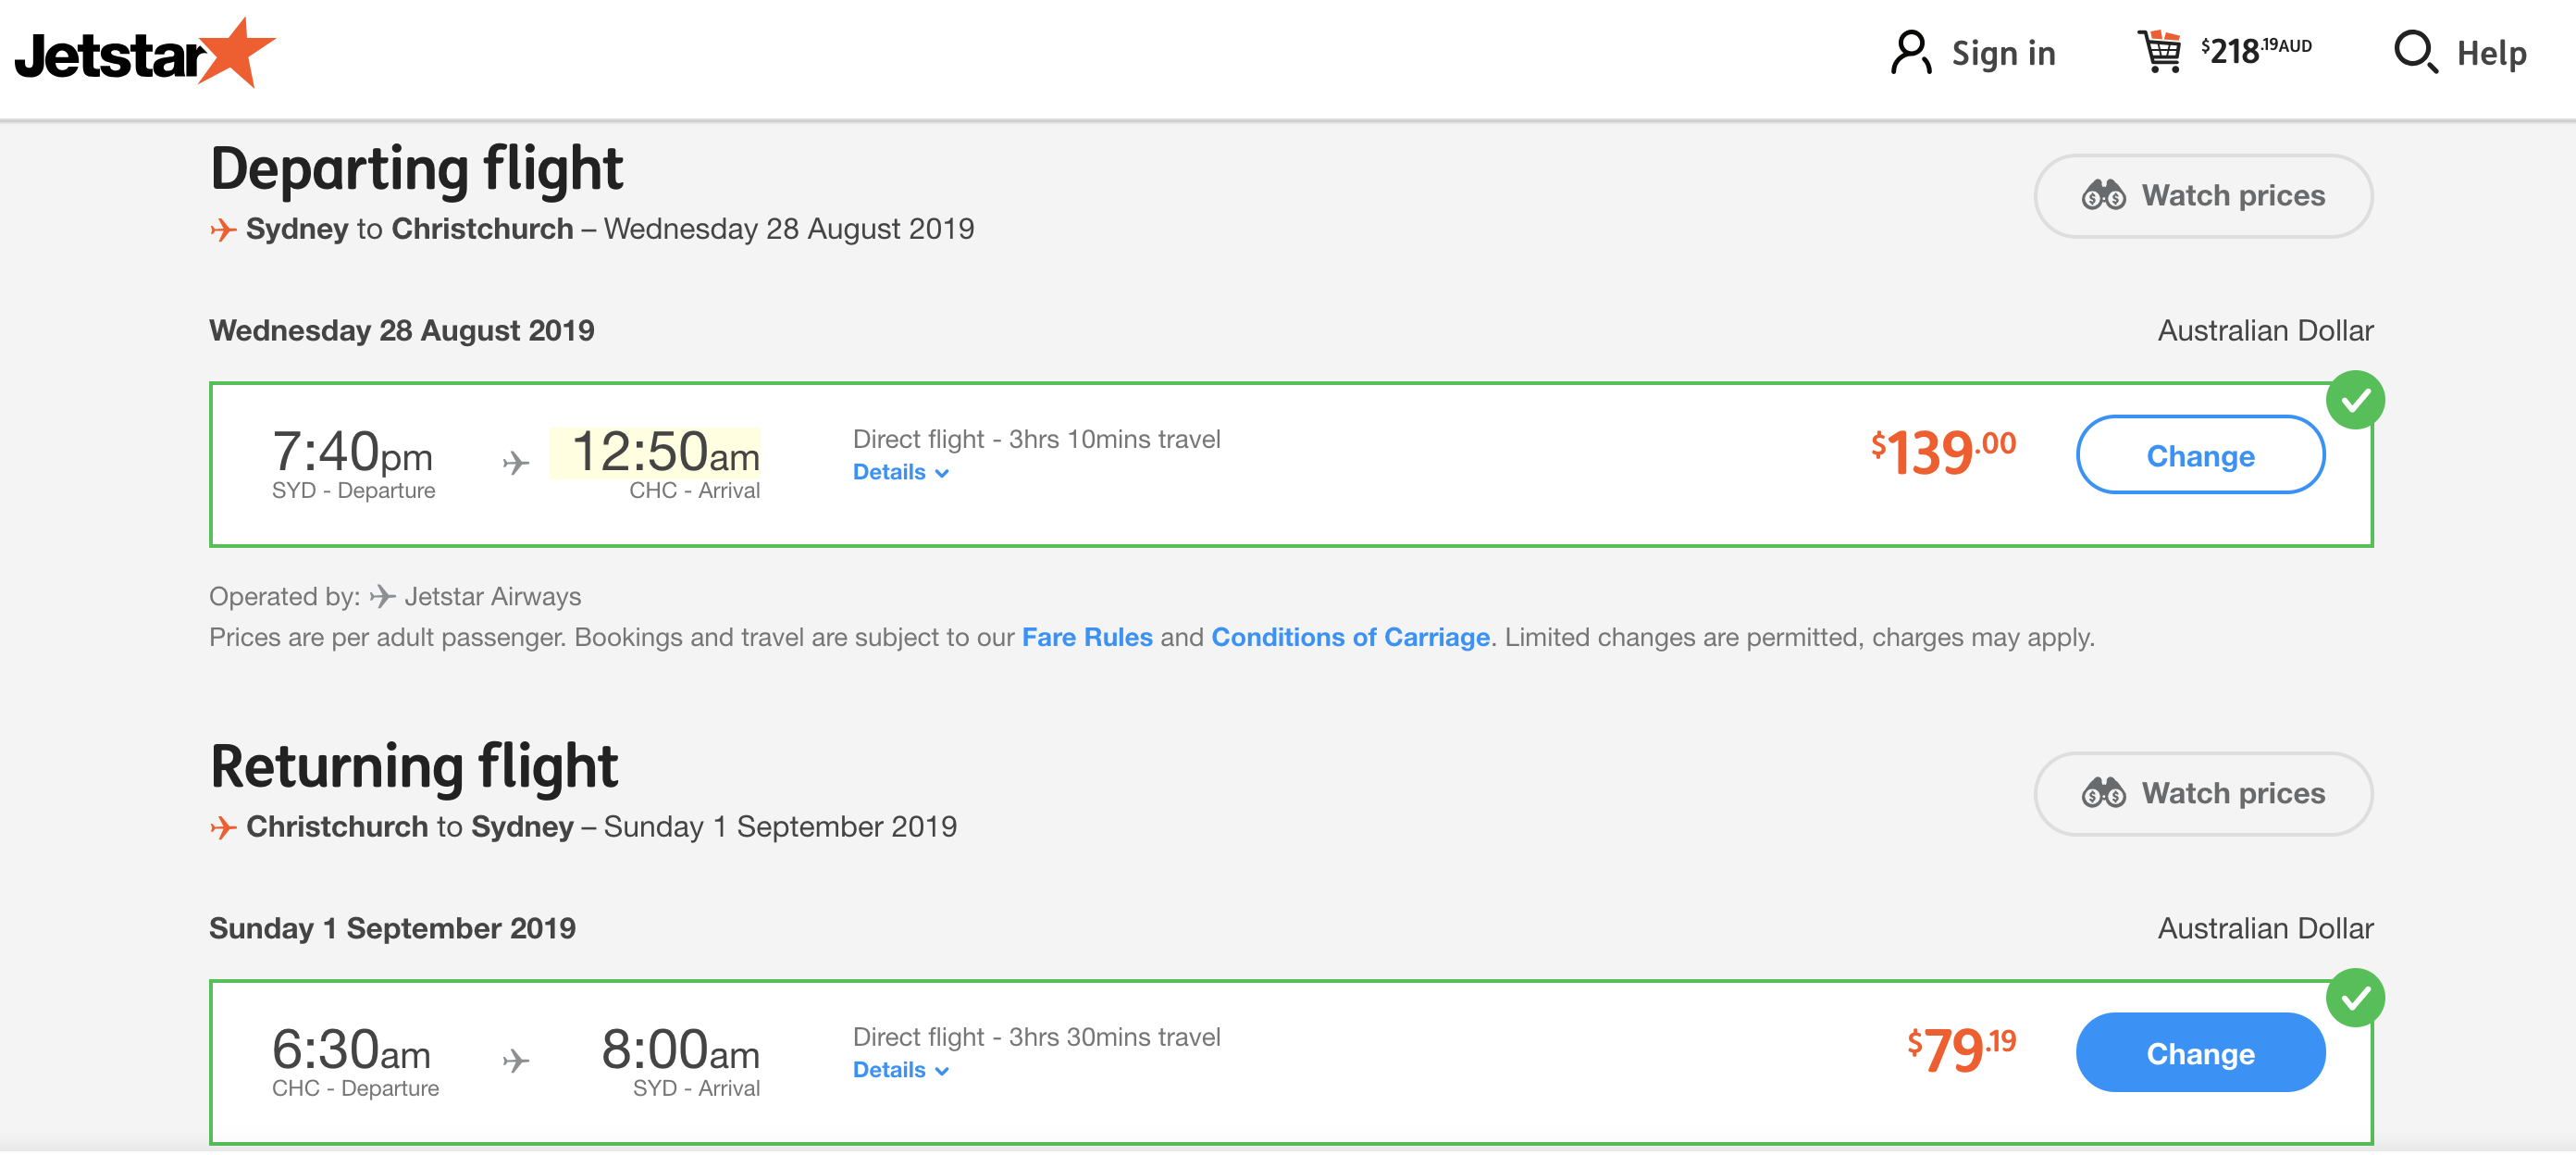The width and height of the screenshot is (2576, 1155).
Task: Open the Conditions of Carriage link
Action: click(1350, 638)
